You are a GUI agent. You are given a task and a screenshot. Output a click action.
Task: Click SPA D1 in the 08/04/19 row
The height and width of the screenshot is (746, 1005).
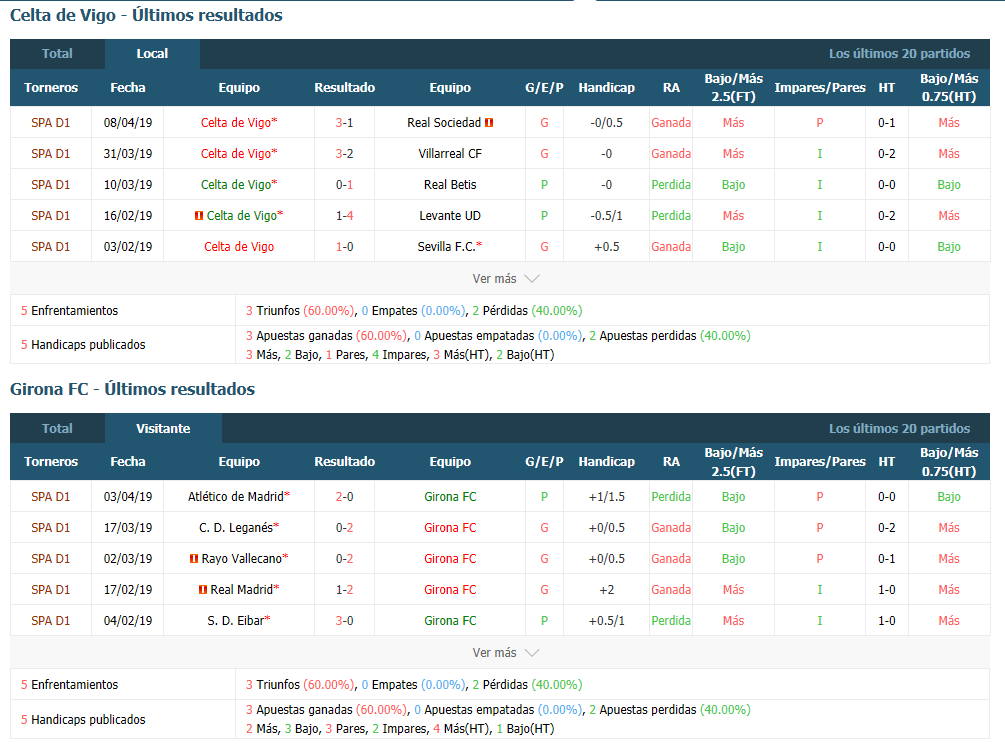[x=51, y=122]
